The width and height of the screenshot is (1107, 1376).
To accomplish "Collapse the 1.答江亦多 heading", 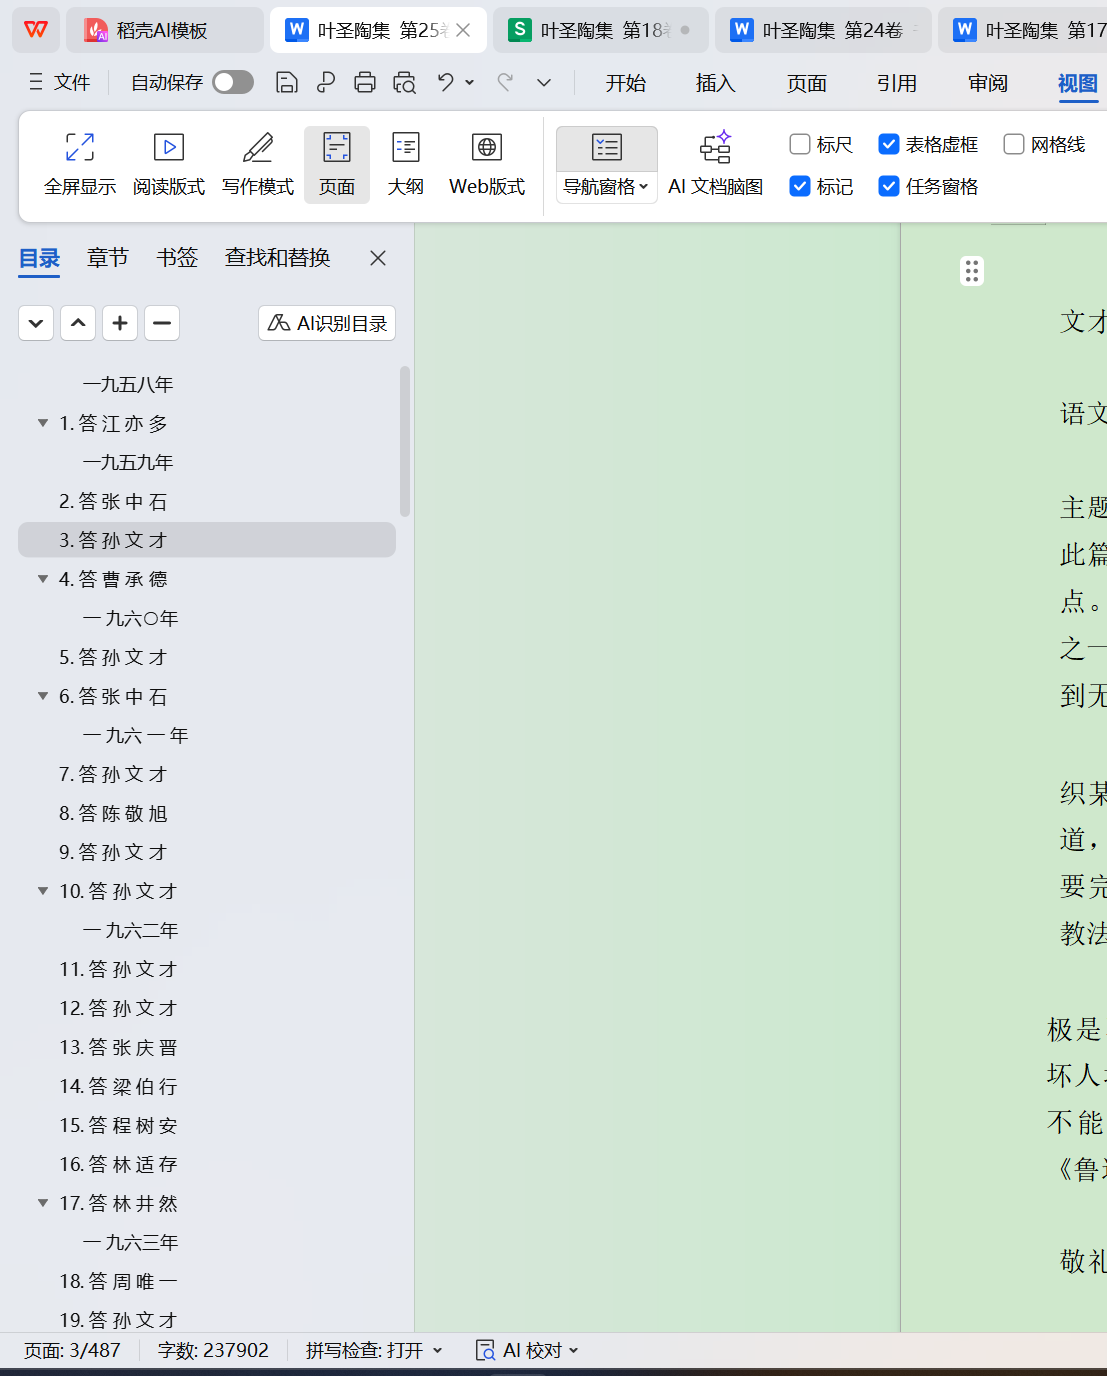I will click(43, 423).
